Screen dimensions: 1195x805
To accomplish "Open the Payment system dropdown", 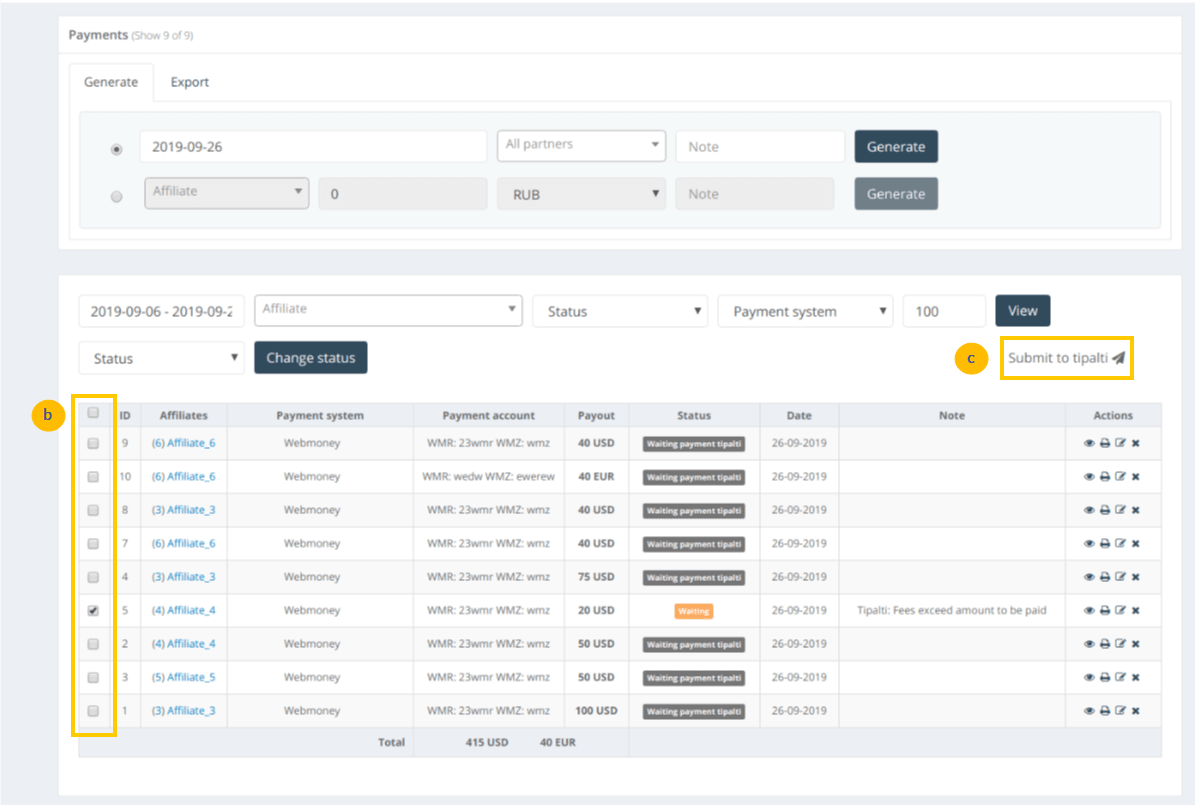I will point(805,311).
